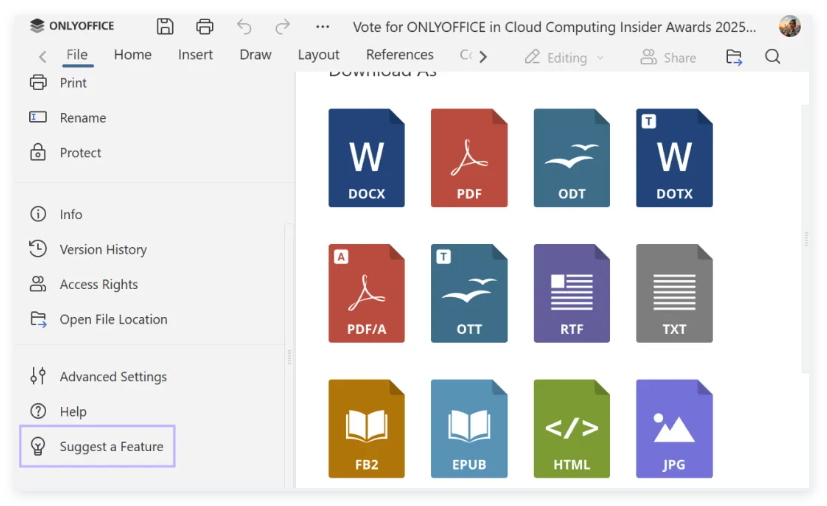Click the Save icon in title bar

[166, 27]
